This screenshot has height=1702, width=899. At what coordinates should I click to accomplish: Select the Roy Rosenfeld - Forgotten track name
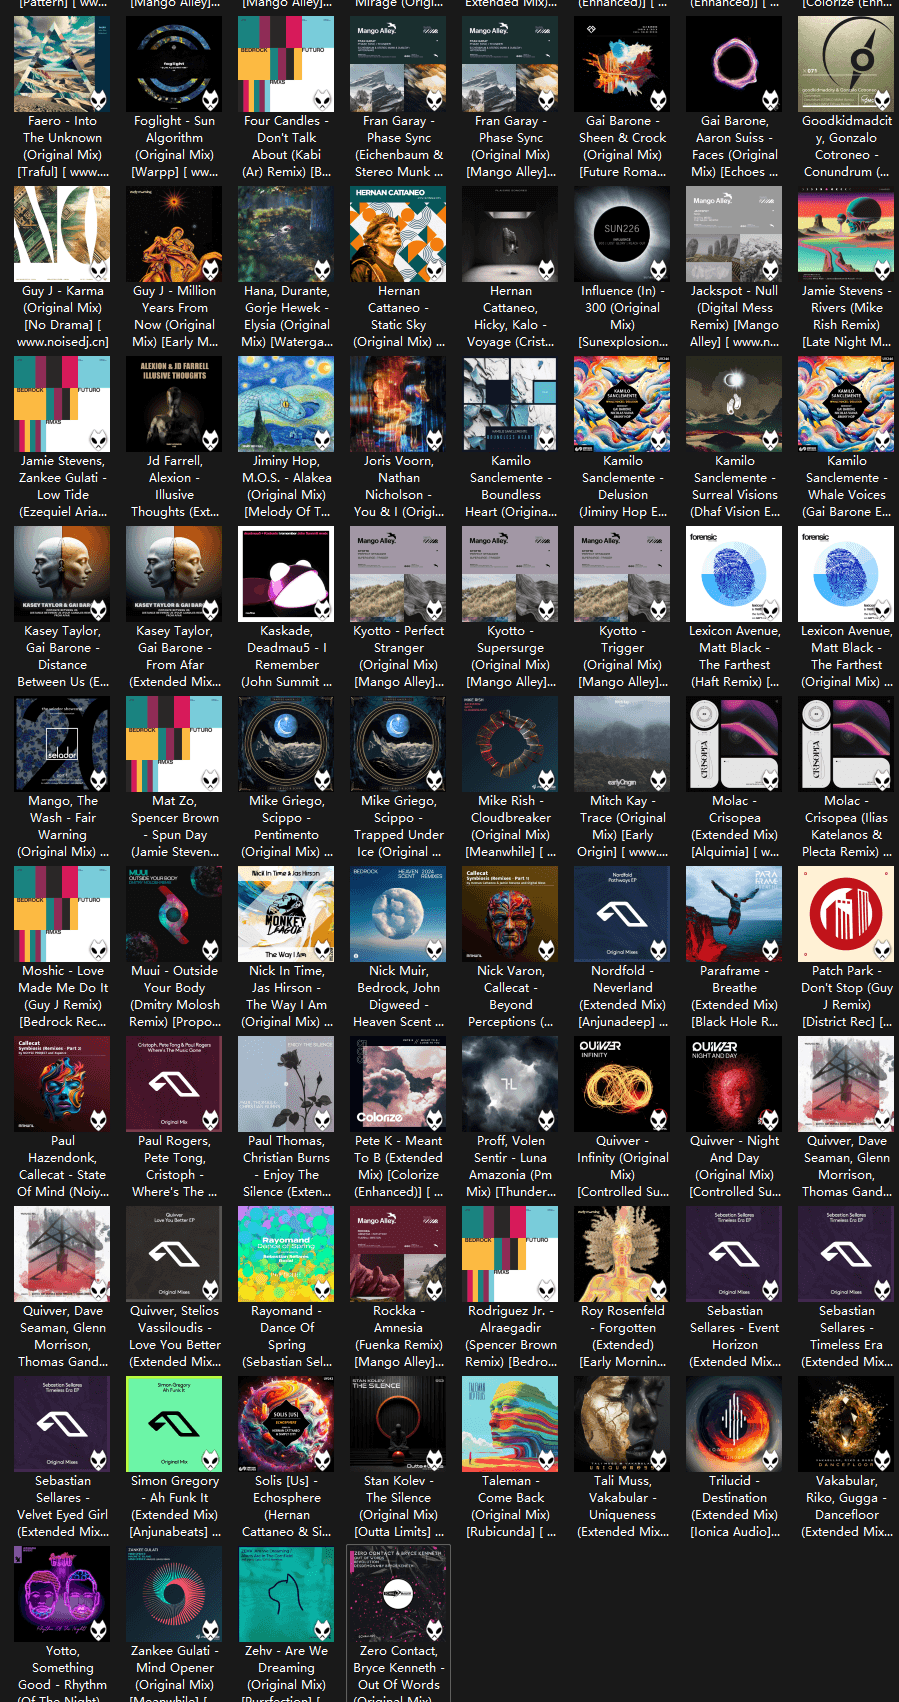pos(622,1336)
